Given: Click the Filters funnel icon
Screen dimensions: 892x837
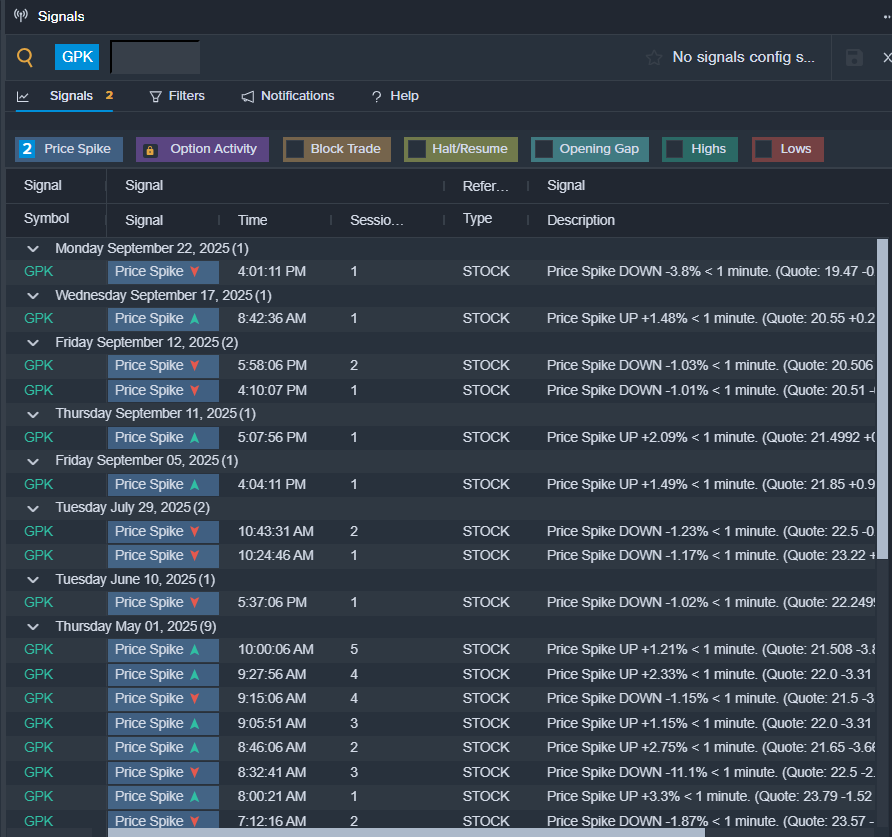Looking at the screenshot, I should 155,97.
